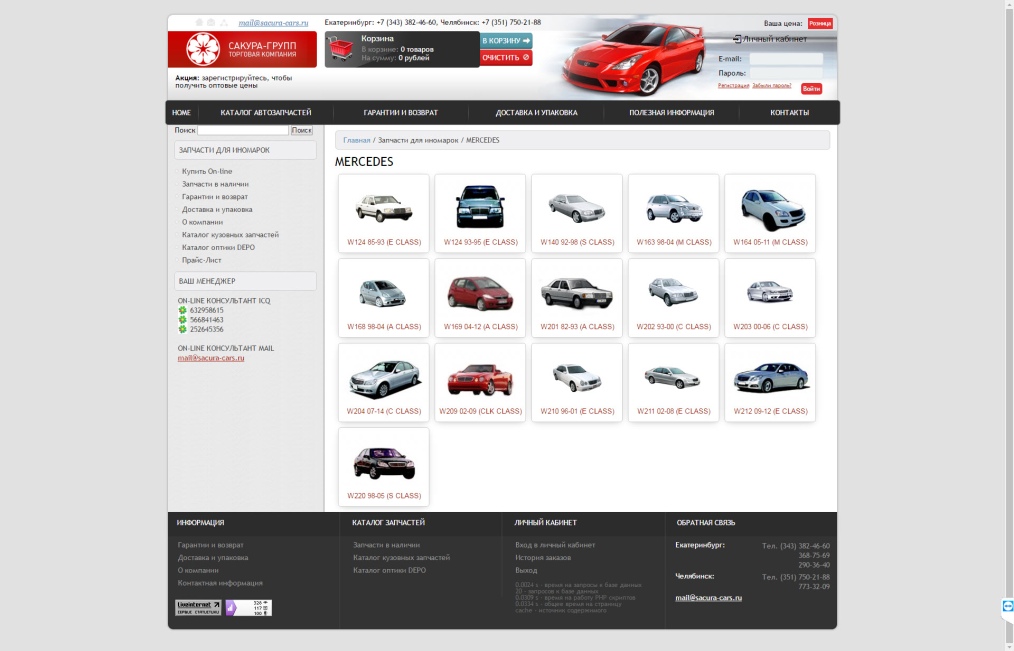
Task: Open W202 93-00 (C CLASS) text link
Action: click(x=673, y=326)
